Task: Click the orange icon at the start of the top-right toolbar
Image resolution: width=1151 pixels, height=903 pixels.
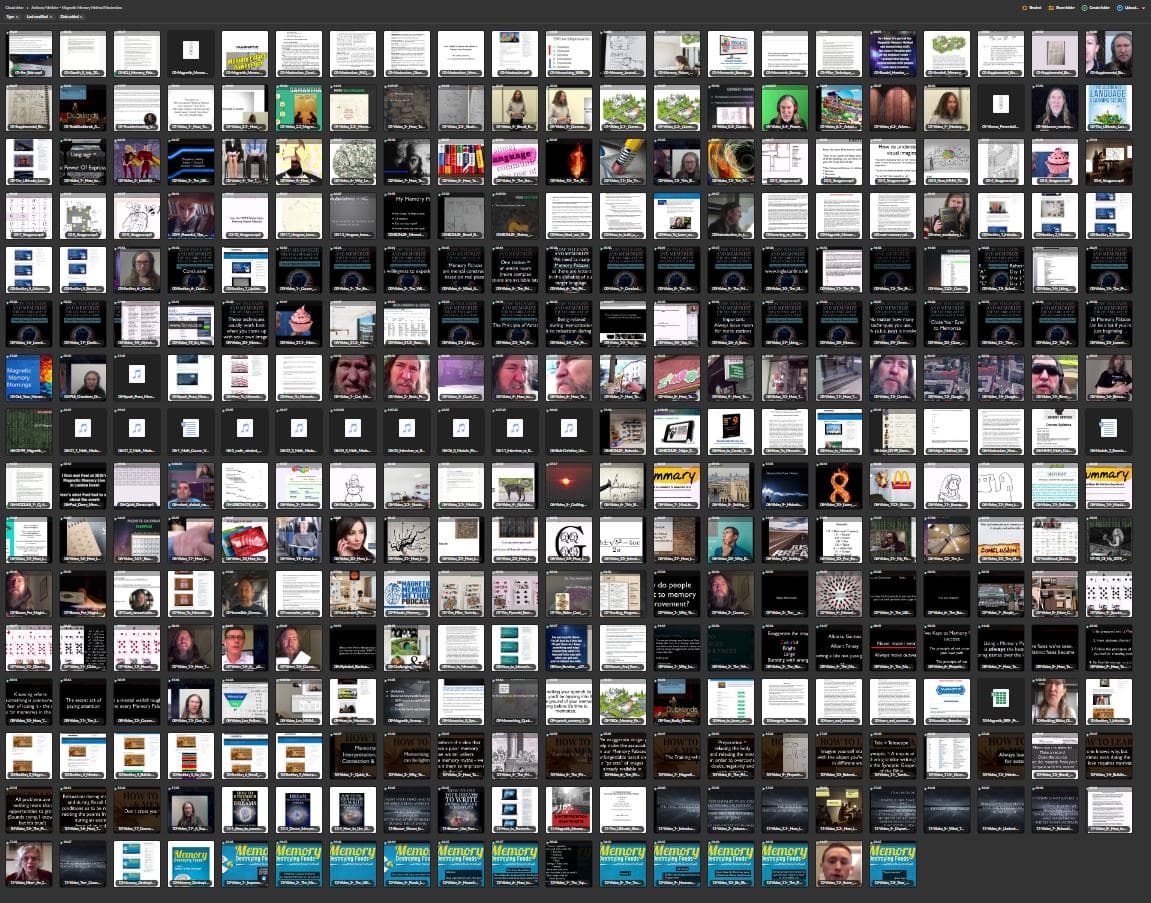Action: [x=1025, y=7]
